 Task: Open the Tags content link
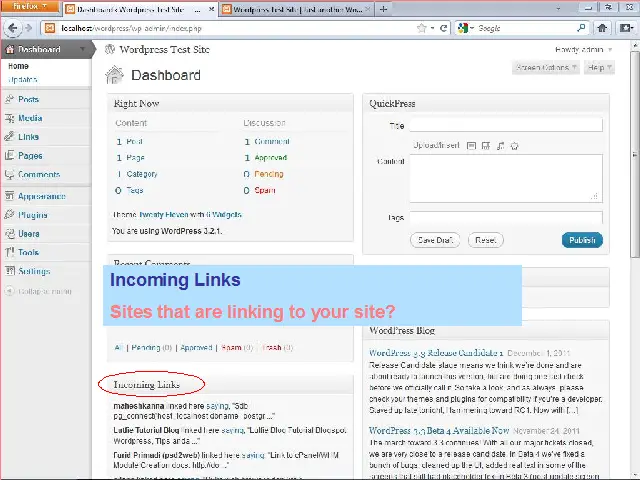click(x=135, y=190)
